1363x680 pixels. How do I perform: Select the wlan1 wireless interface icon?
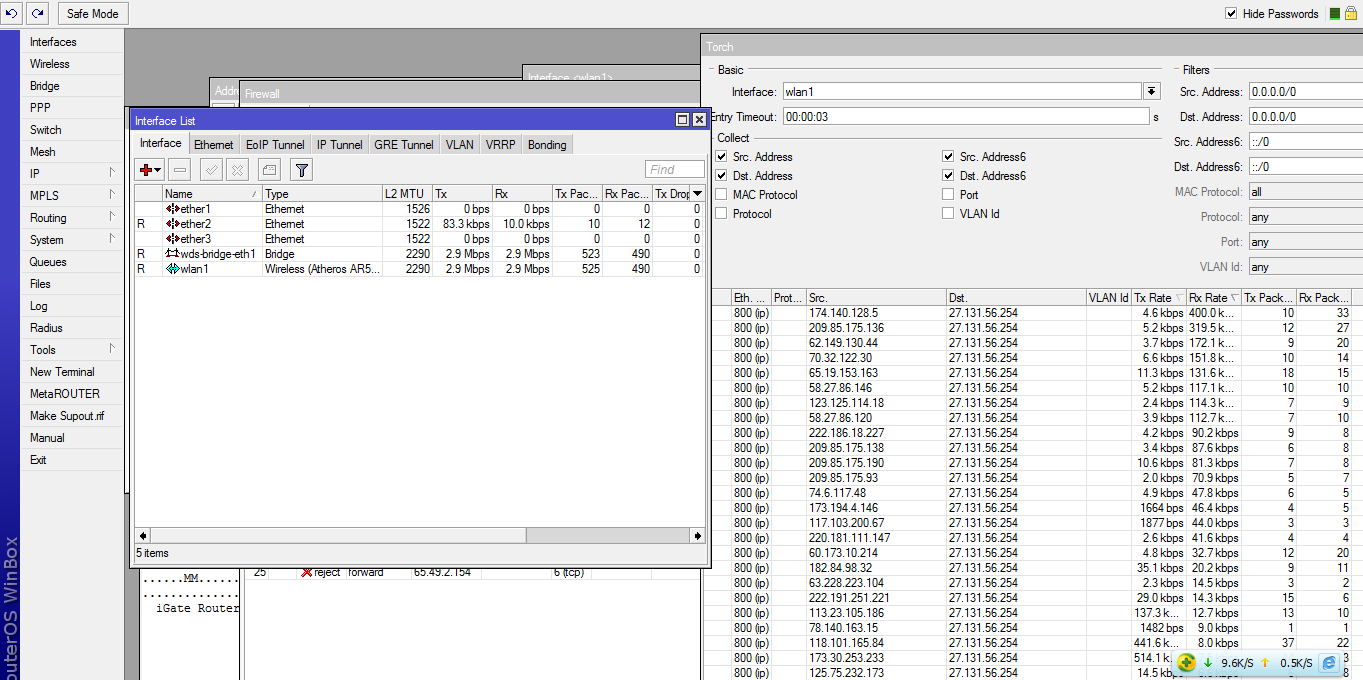(172, 269)
